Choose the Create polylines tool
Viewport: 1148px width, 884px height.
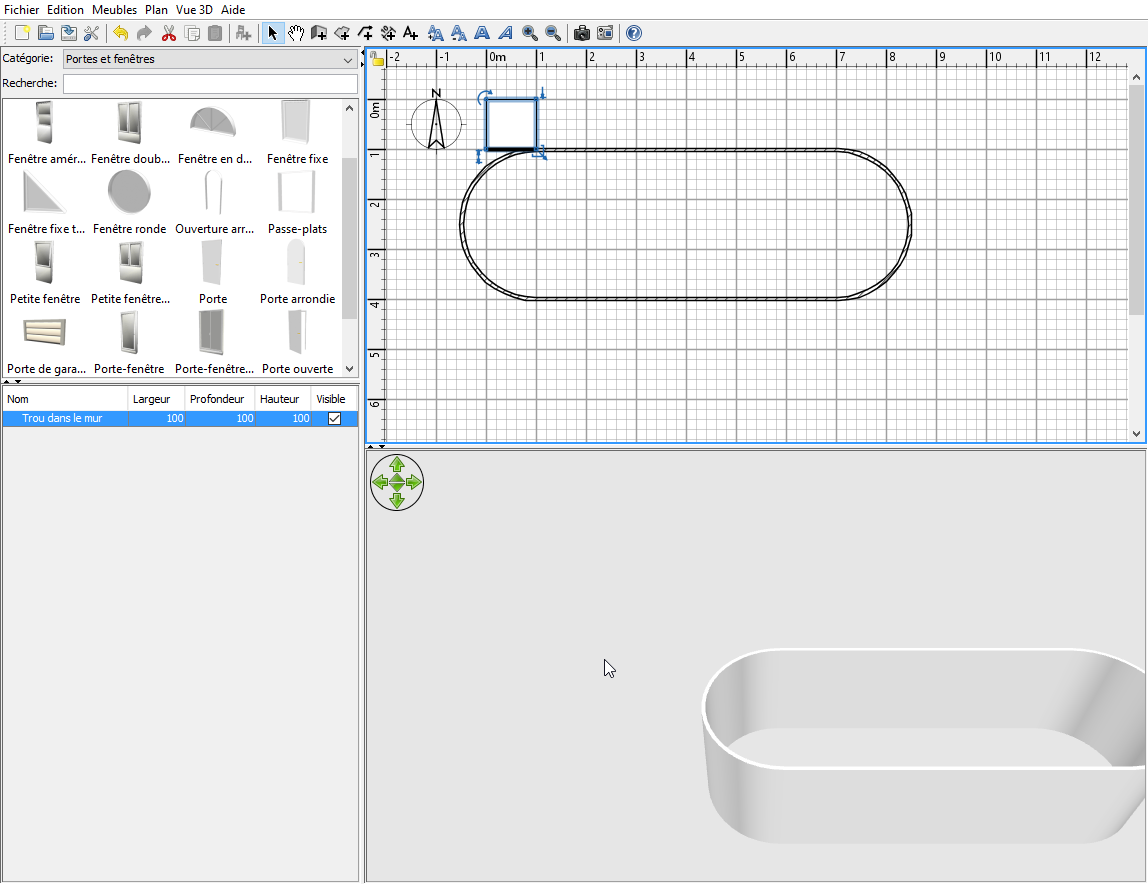[365, 33]
